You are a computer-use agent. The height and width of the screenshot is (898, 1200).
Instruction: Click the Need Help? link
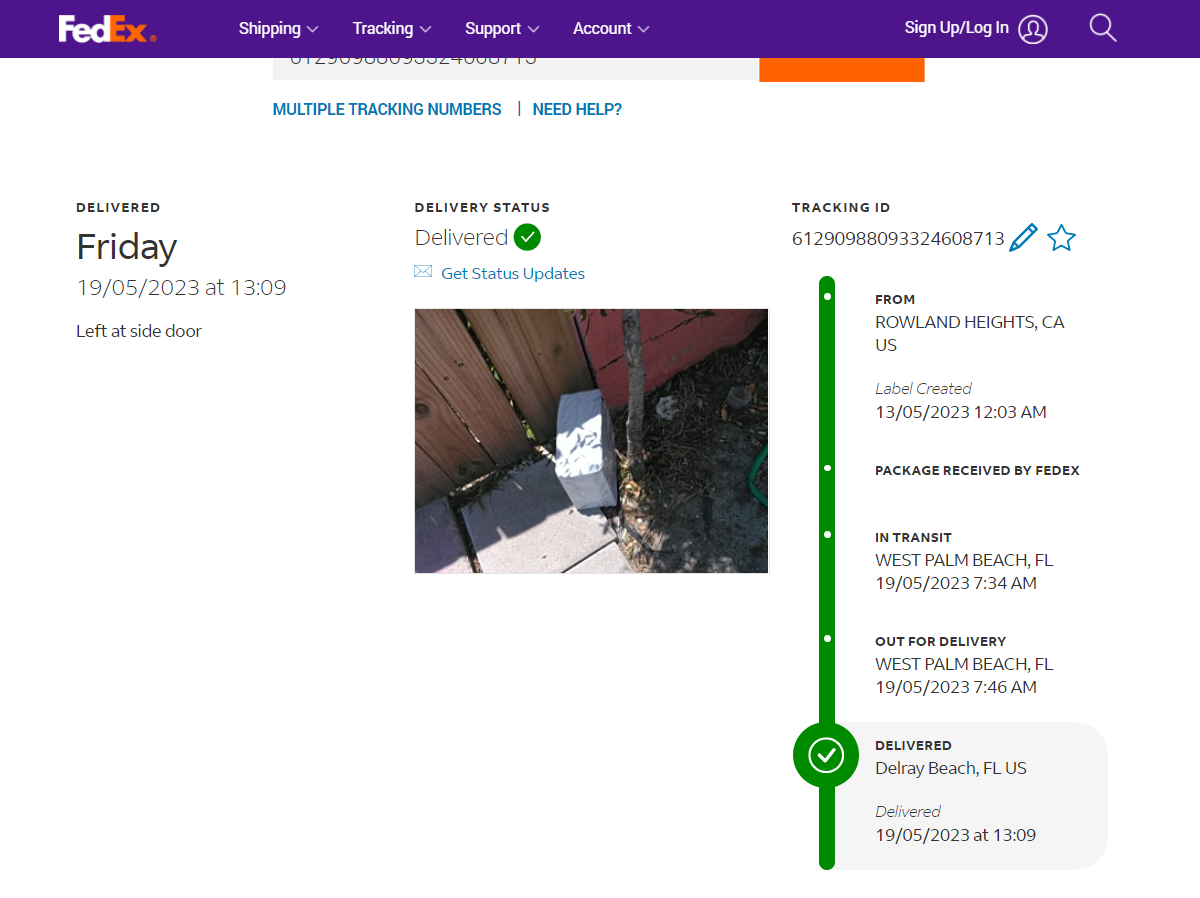coord(577,110)
